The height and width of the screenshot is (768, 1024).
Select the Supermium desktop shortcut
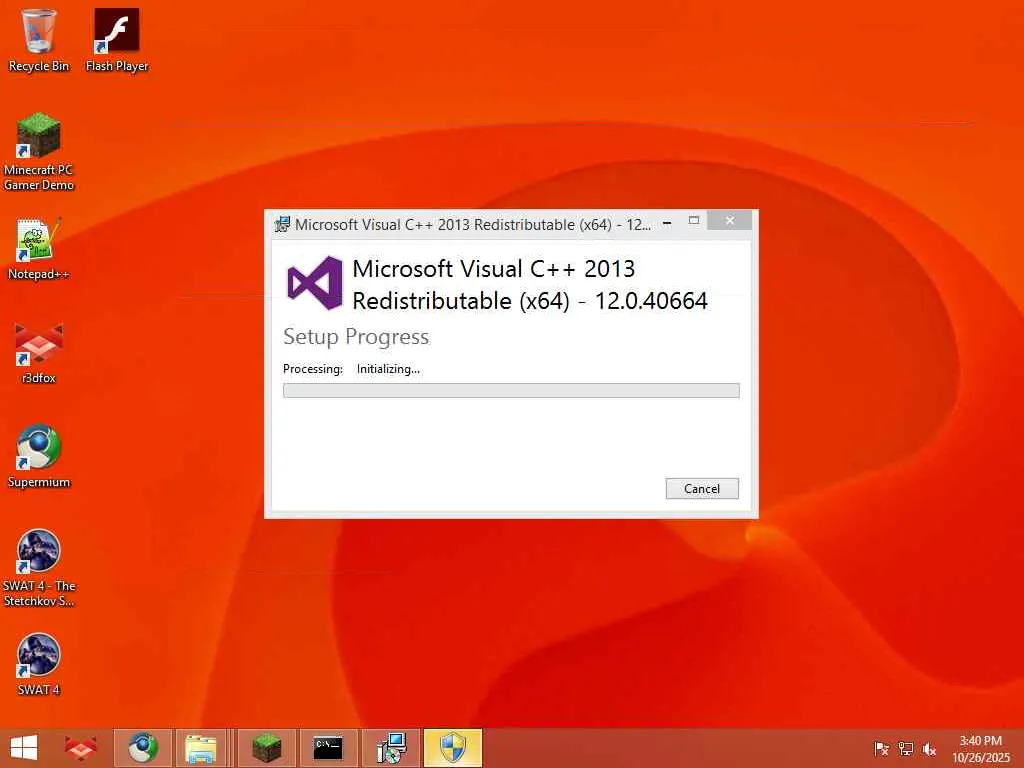pos(39,456)
